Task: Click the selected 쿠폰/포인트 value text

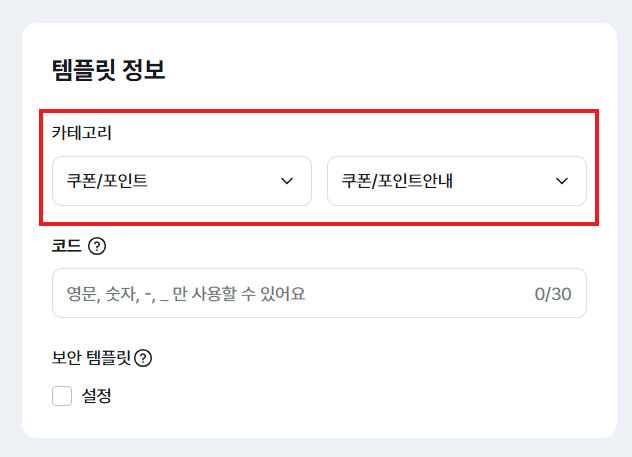Action: point(107,181)
